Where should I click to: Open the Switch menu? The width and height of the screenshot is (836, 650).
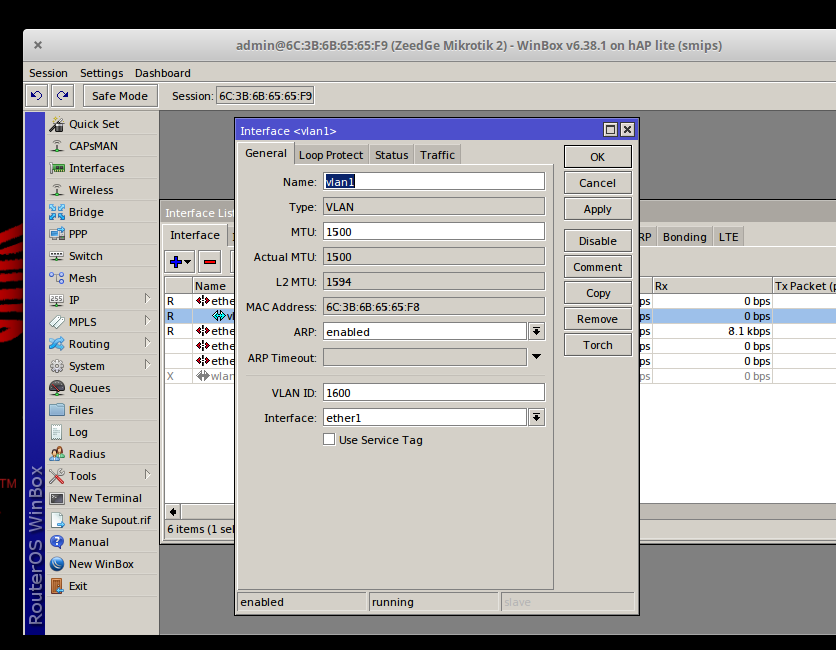click(102, 256)
